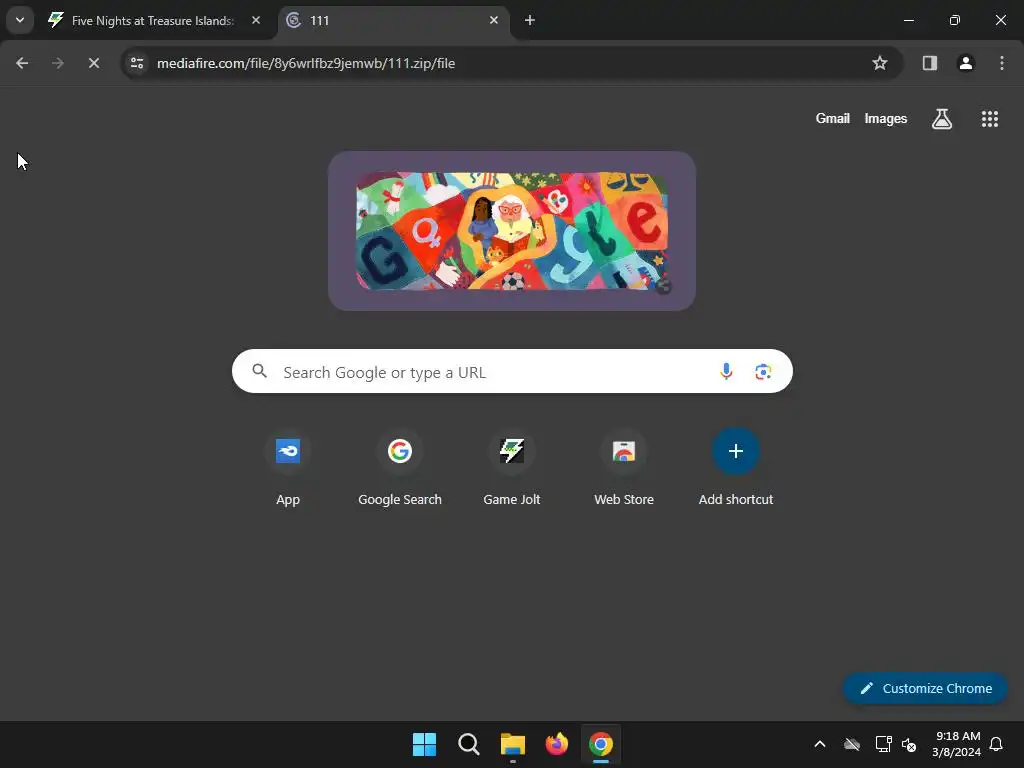The width and height of the screenshot is (1024, 768).
Task: Open the notification bell
Action: pos(996,744)
